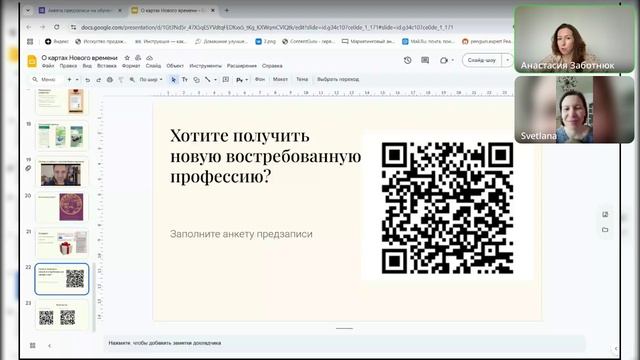Viewport: 640px width, 360px height.
Task: Open the 'Формат' menu
Action: click(131, 66)
